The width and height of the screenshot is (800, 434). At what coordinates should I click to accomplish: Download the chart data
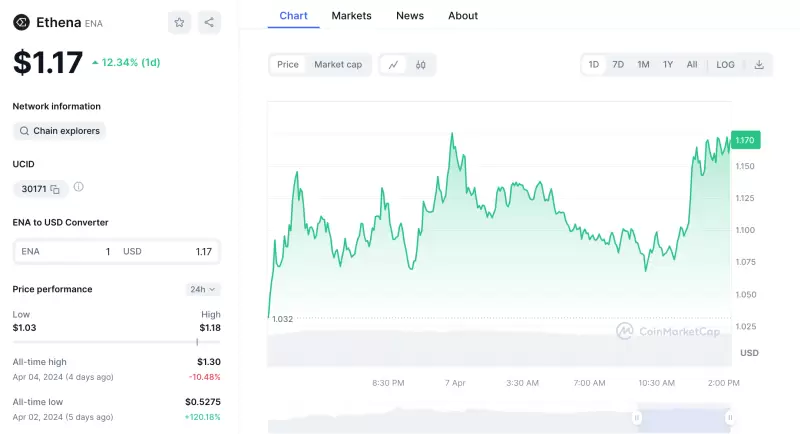[759, 65]
